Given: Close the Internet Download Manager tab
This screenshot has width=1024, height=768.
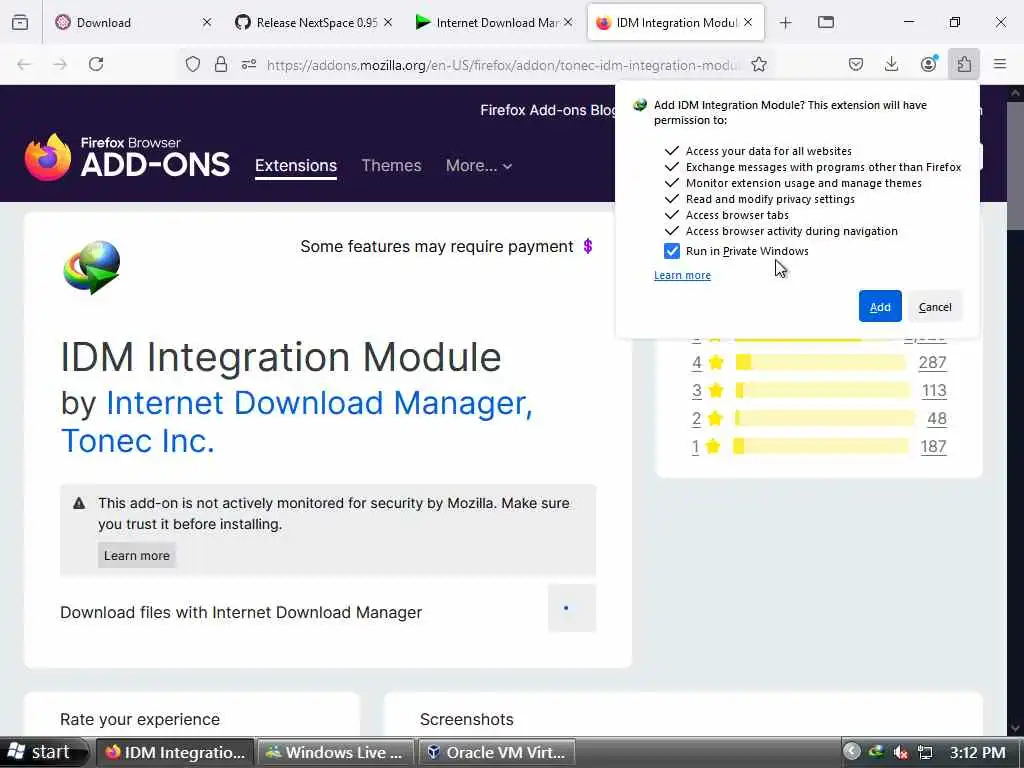Looking at the screenshot, I should [x=568, y=22].
